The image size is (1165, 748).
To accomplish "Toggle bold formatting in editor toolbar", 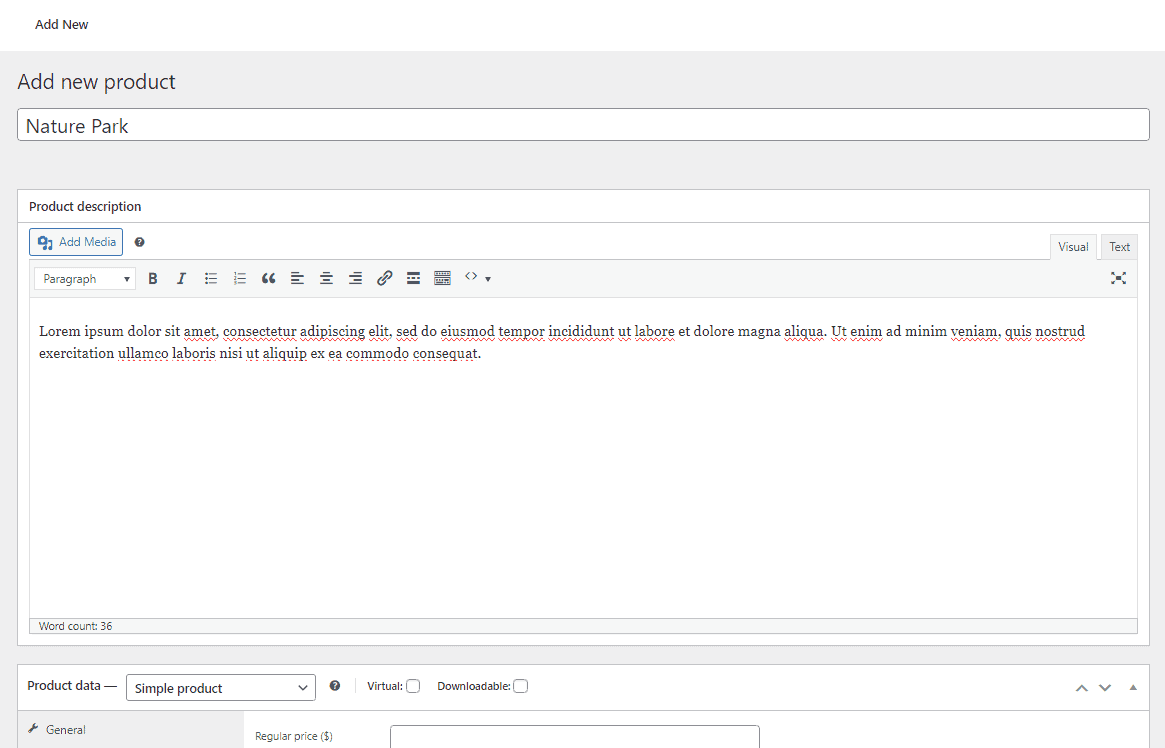I will [x=153, y=279].
